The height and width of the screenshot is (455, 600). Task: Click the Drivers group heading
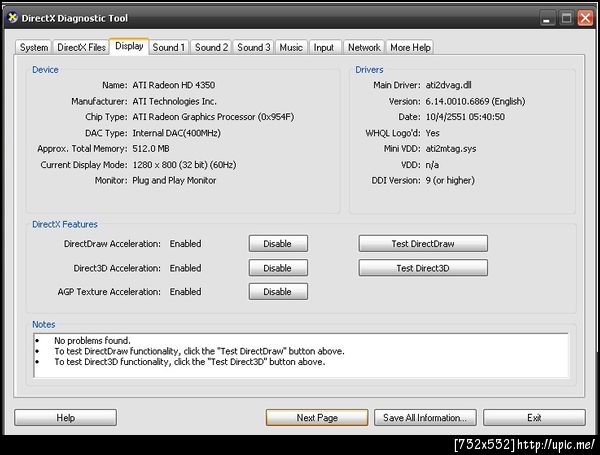(x=369, y=70)
